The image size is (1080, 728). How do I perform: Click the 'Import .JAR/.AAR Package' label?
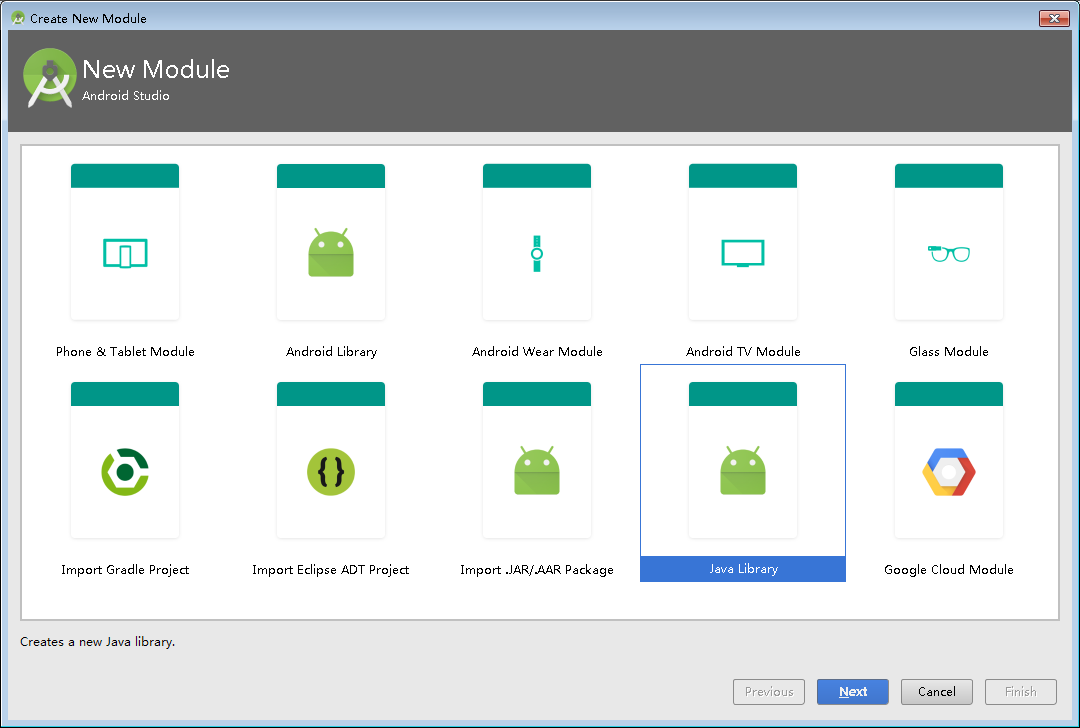tap(537, 570)
